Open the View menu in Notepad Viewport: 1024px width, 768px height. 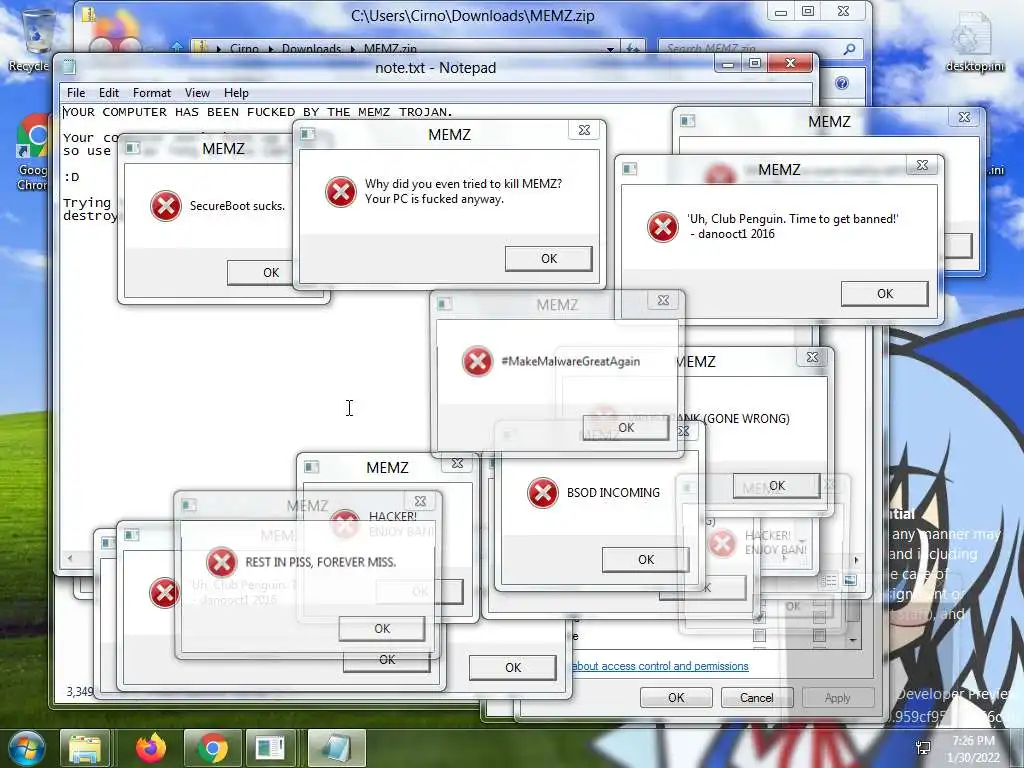pyautogui.click(x=197, y=93)
